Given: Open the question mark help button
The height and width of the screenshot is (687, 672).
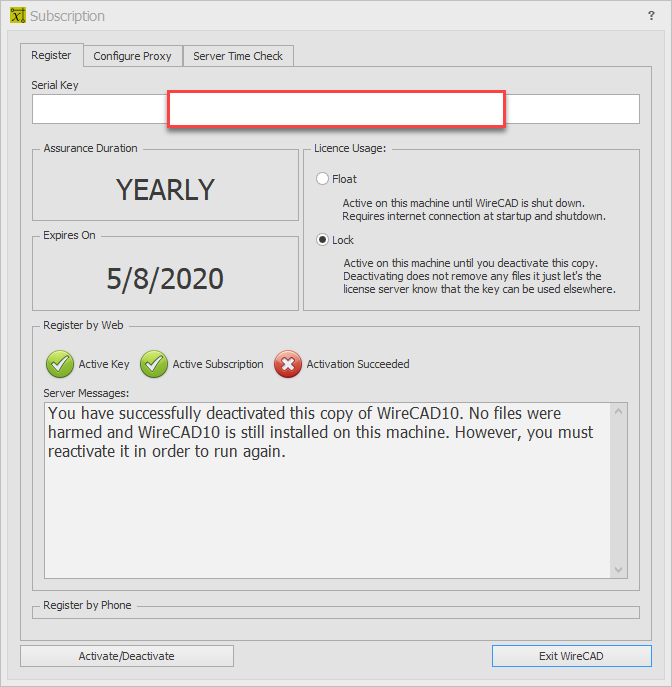Looking at the screenshot, I should pyautogui.click(x=651, y=16).
